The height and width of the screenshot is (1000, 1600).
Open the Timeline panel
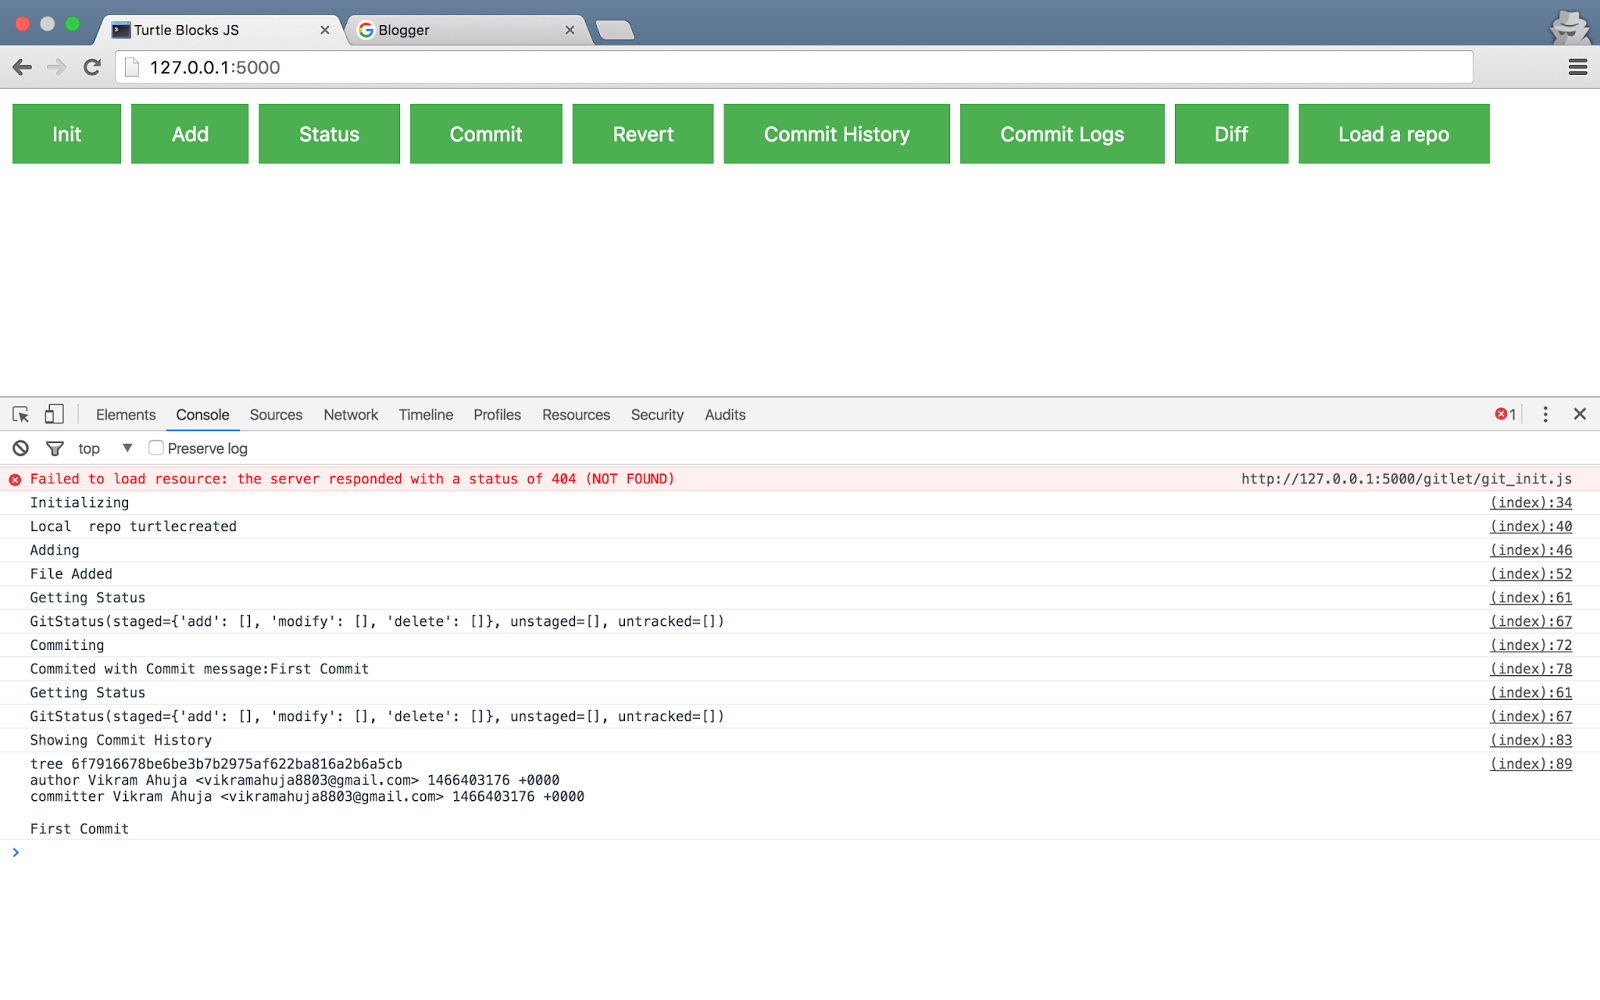tap(426, 415)
